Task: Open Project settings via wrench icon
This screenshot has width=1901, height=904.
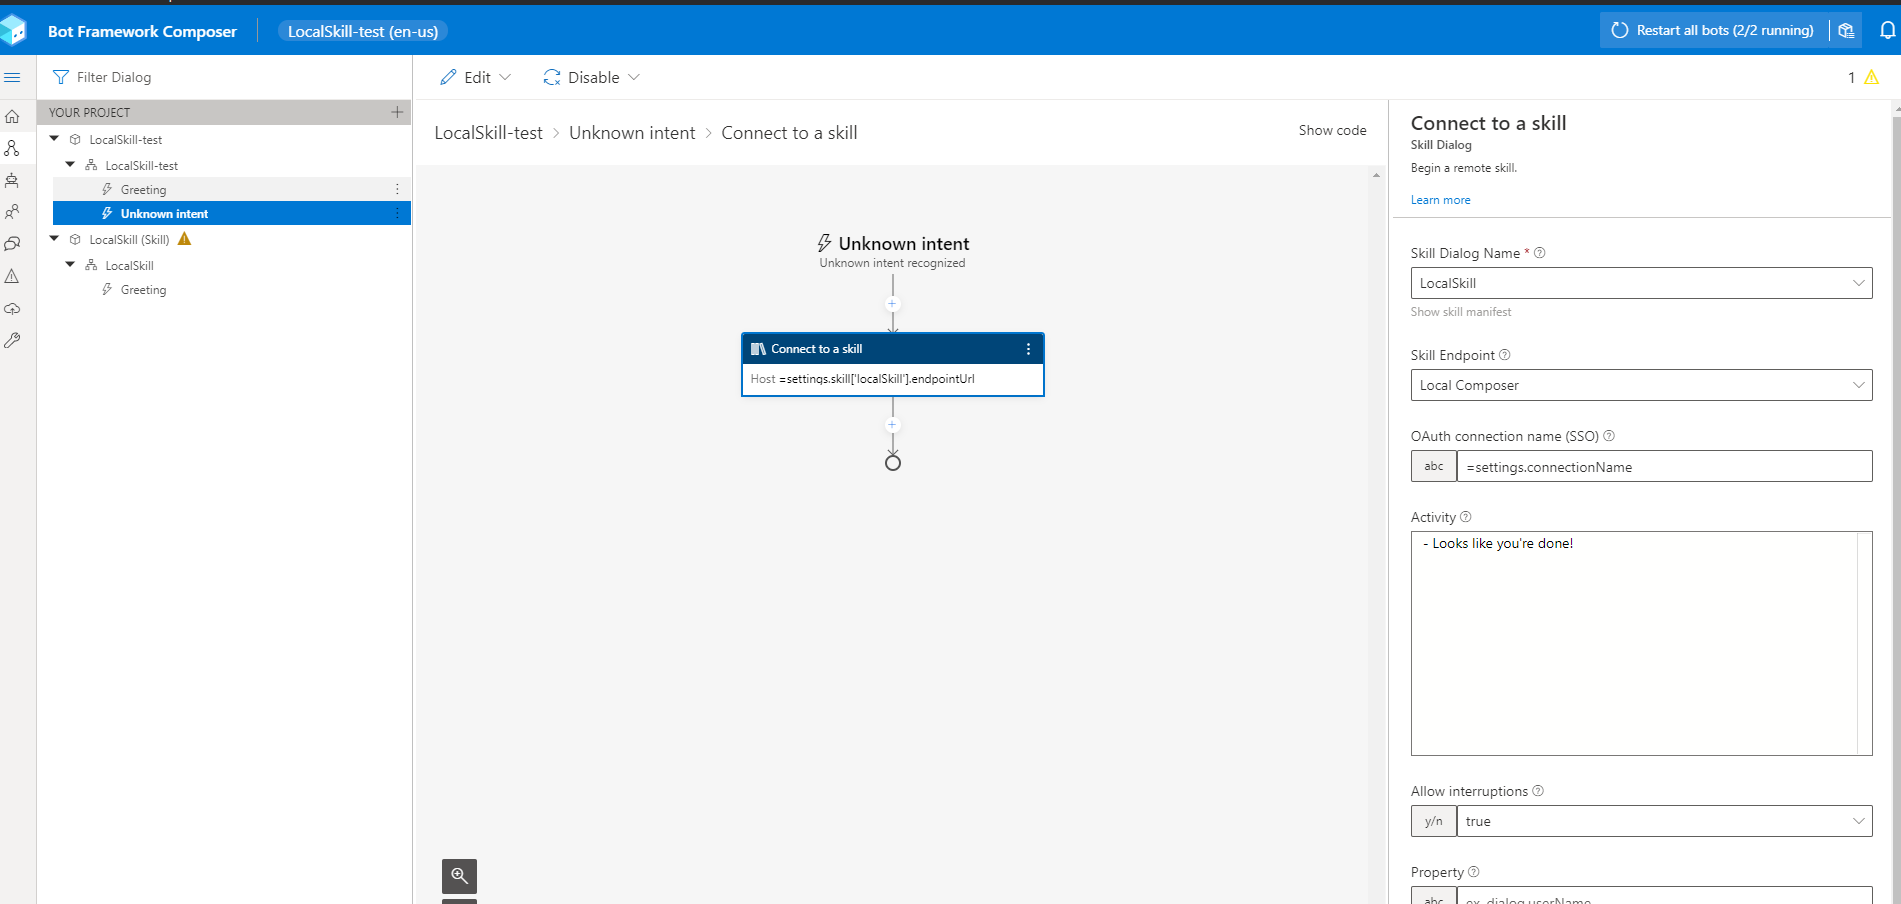Action: point(13,340)
